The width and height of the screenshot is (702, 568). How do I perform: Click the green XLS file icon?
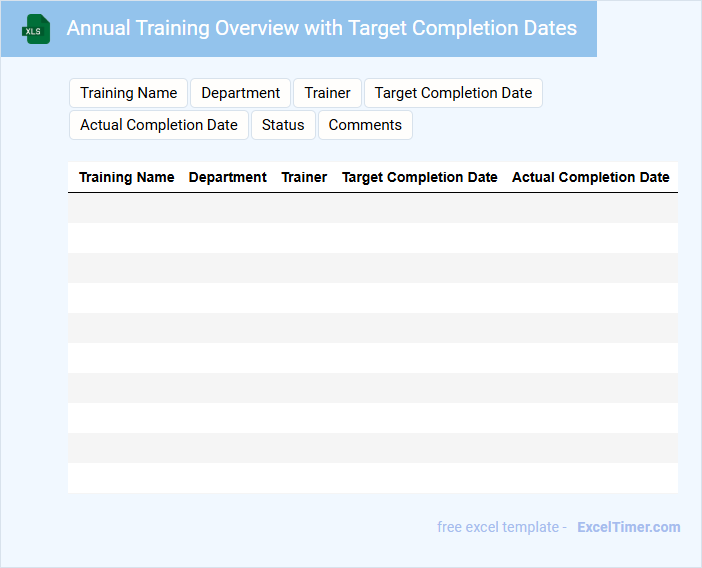pyautogui.click(x=36, y=29)
